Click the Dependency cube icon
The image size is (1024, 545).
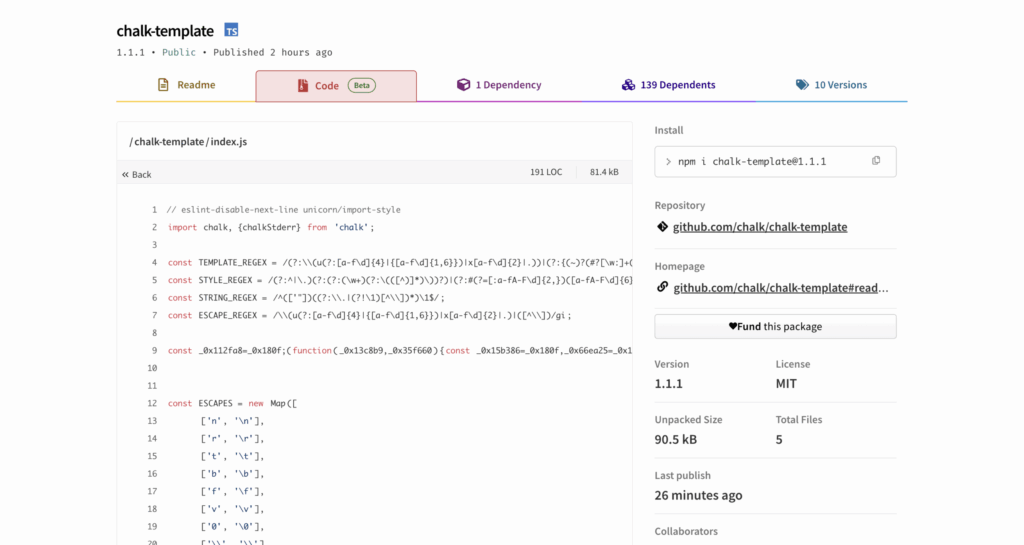(463, 85)
